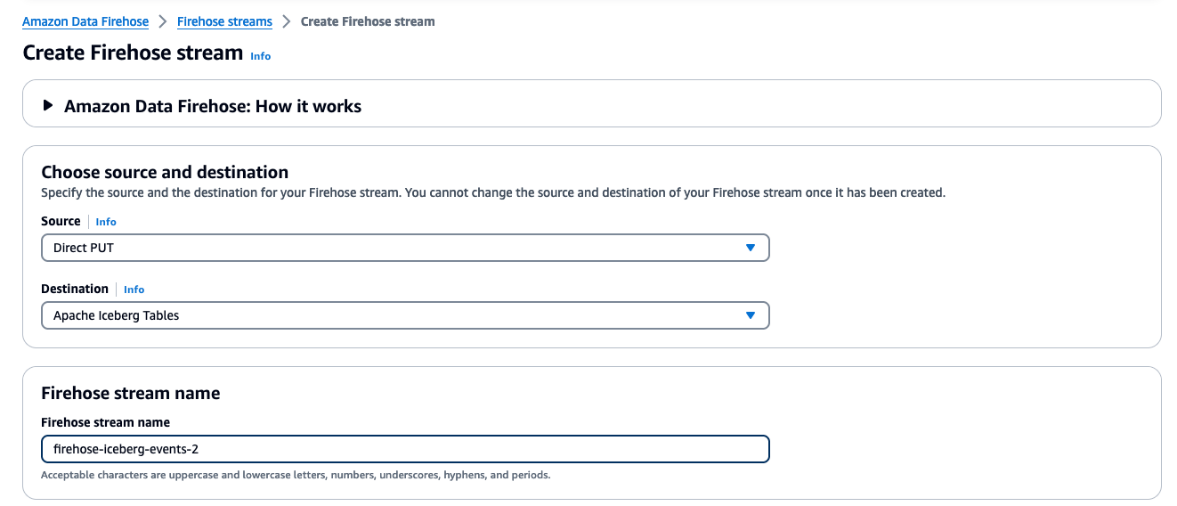The height and width of the screenshot is (506, 1177).
Task: Open the Destination dropdown arrow
Action: pos(750,316)
